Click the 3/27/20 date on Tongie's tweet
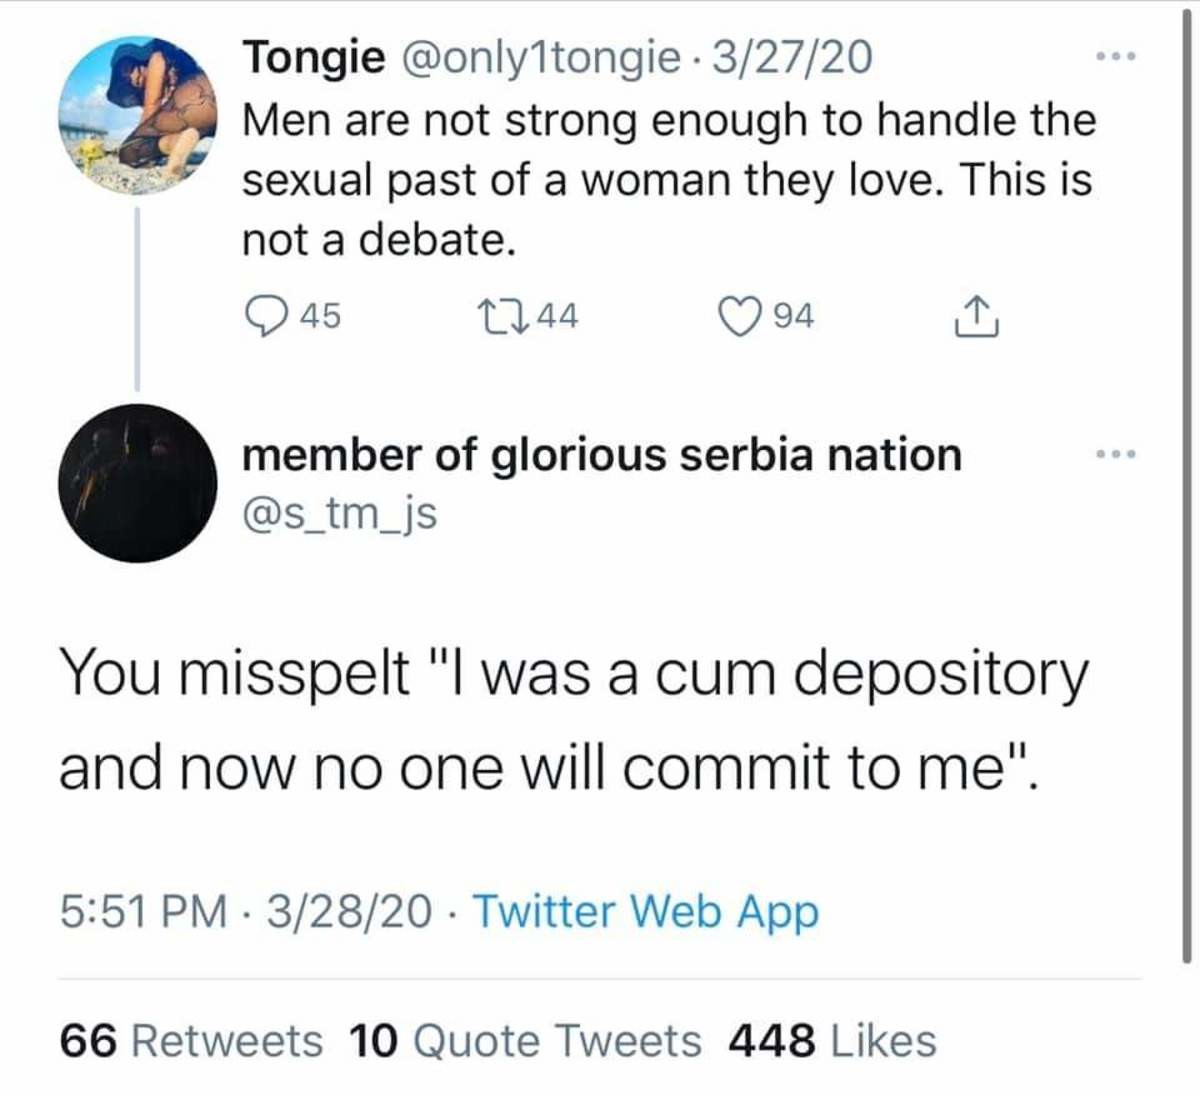Image resolution: width=1200 pixels, height=1095 pixels. pyautogui.click(x=791, y=57)
